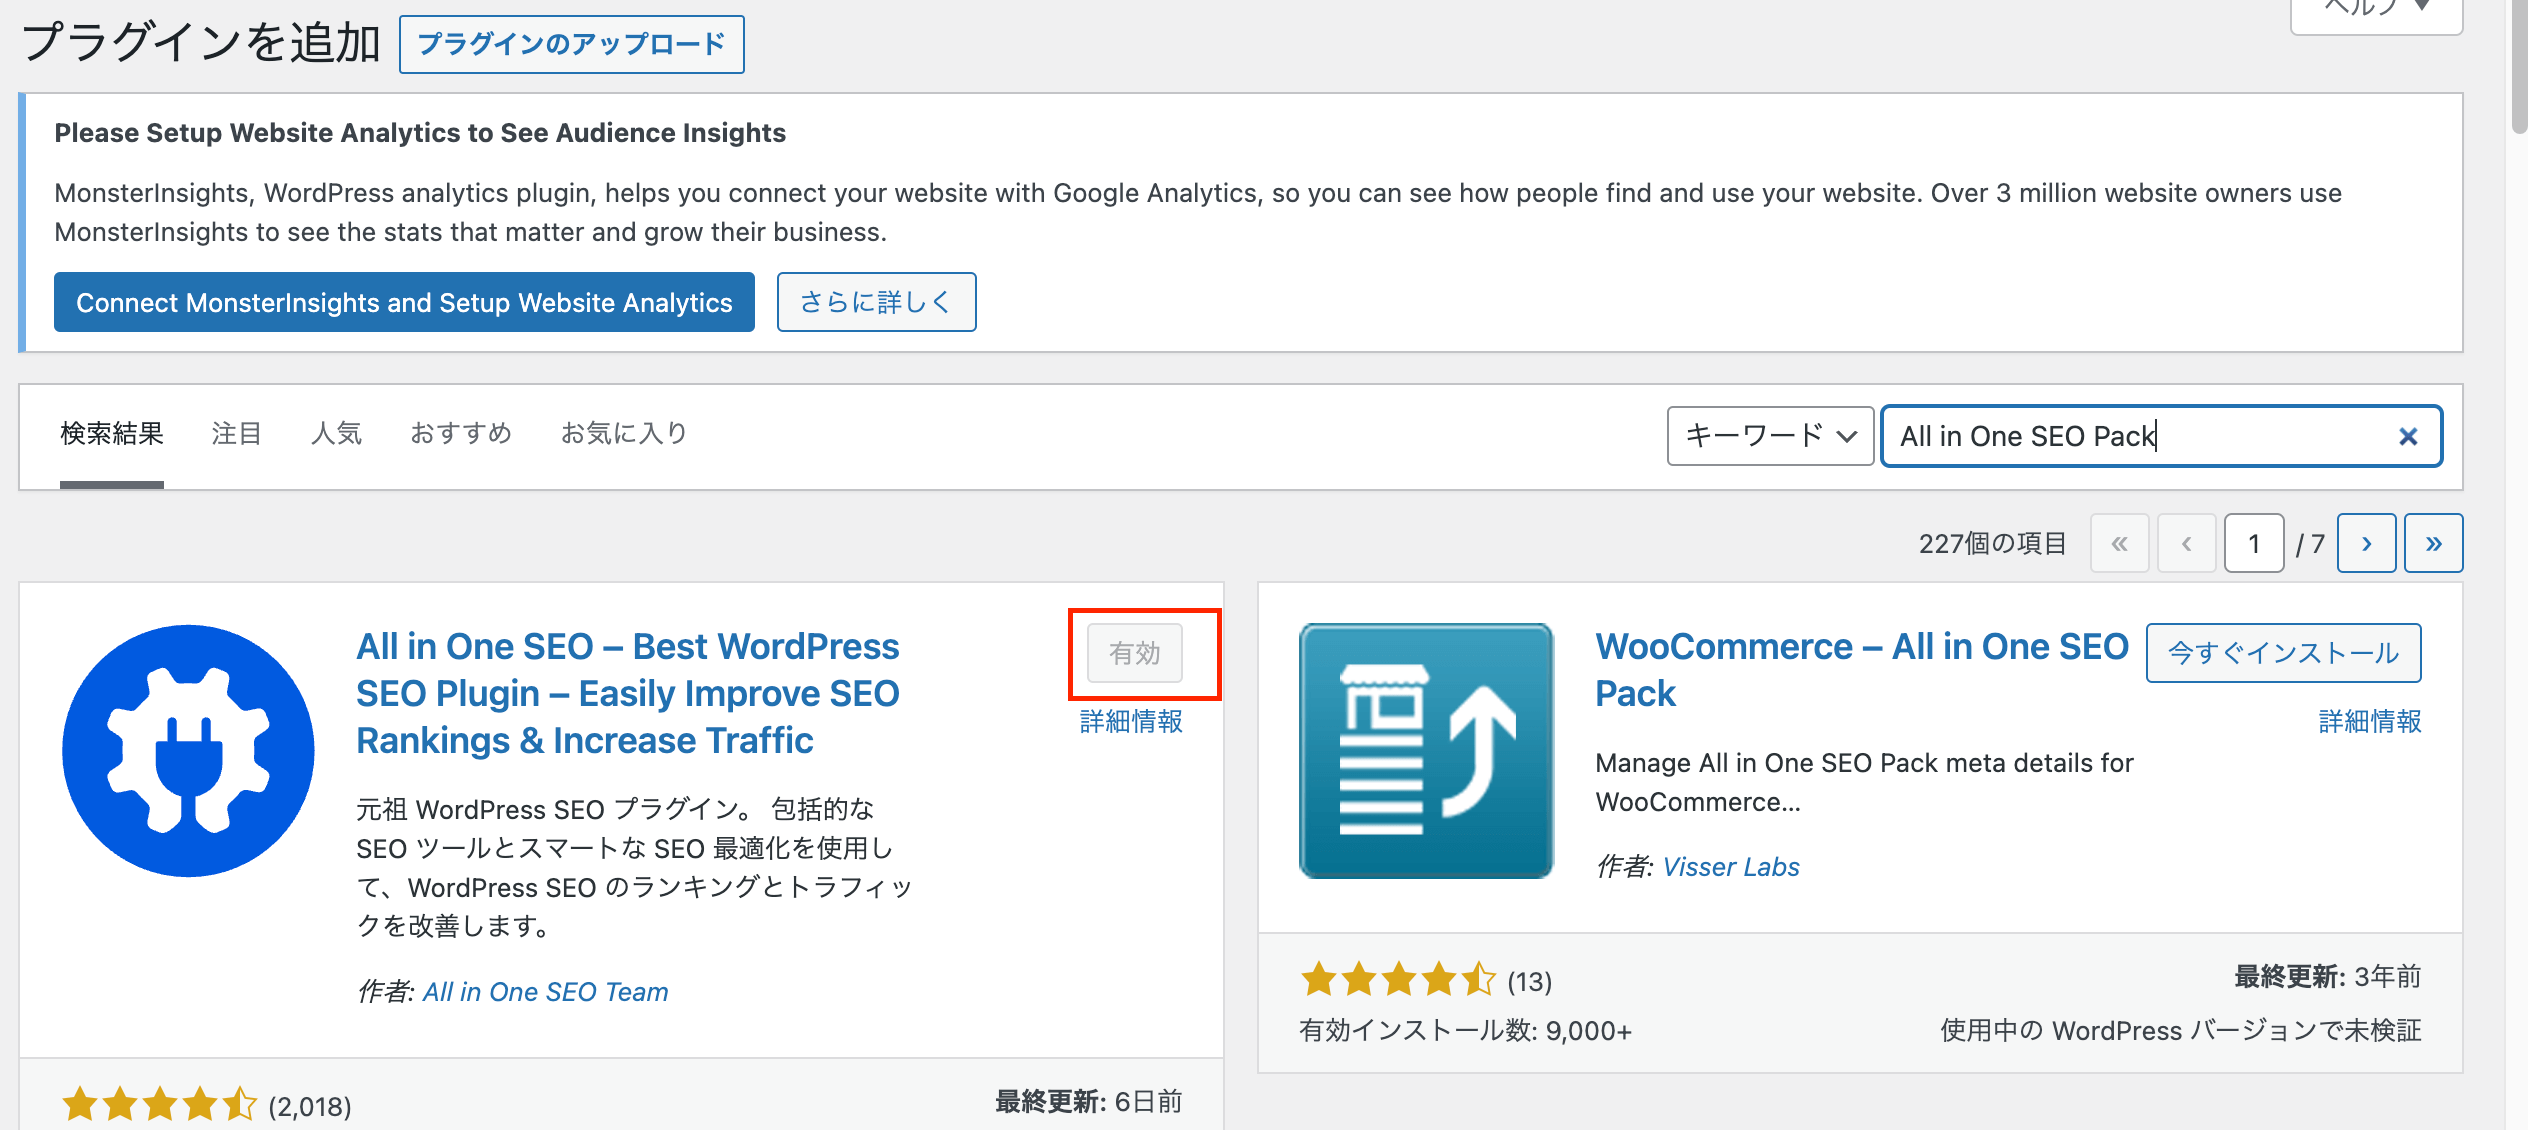
Task: Click 今すぐインストール for WooCommerce plugin
Action: (x=2283, y=653)
